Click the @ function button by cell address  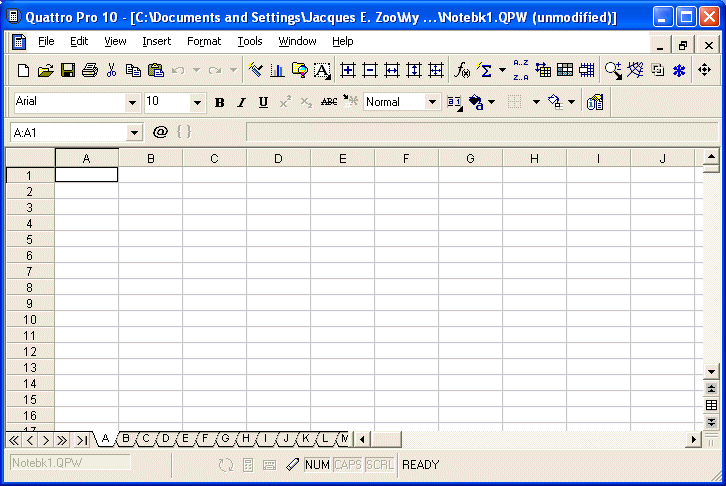point(160,132)
